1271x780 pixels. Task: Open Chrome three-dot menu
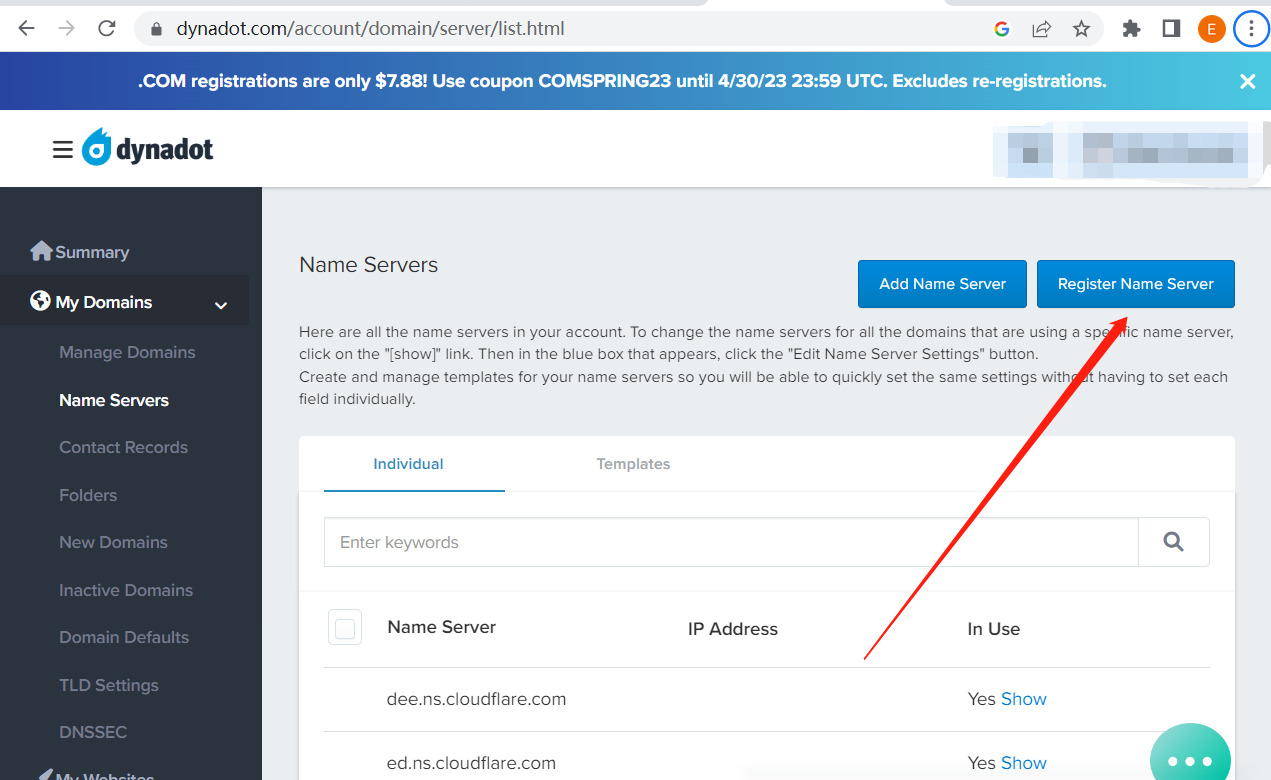coord(1251,29)
